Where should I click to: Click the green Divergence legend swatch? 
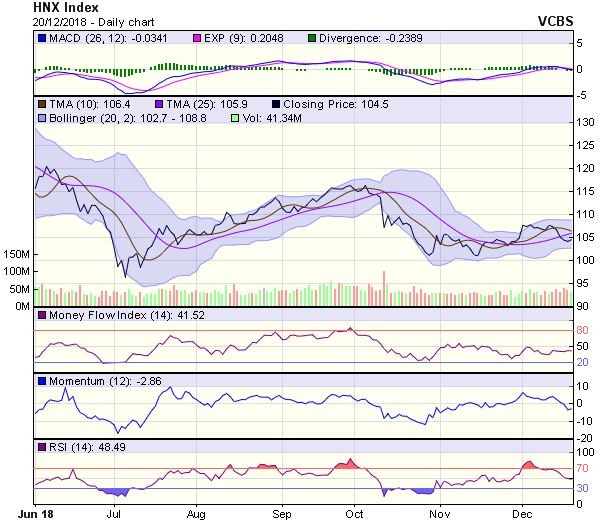tap(310, 39)
